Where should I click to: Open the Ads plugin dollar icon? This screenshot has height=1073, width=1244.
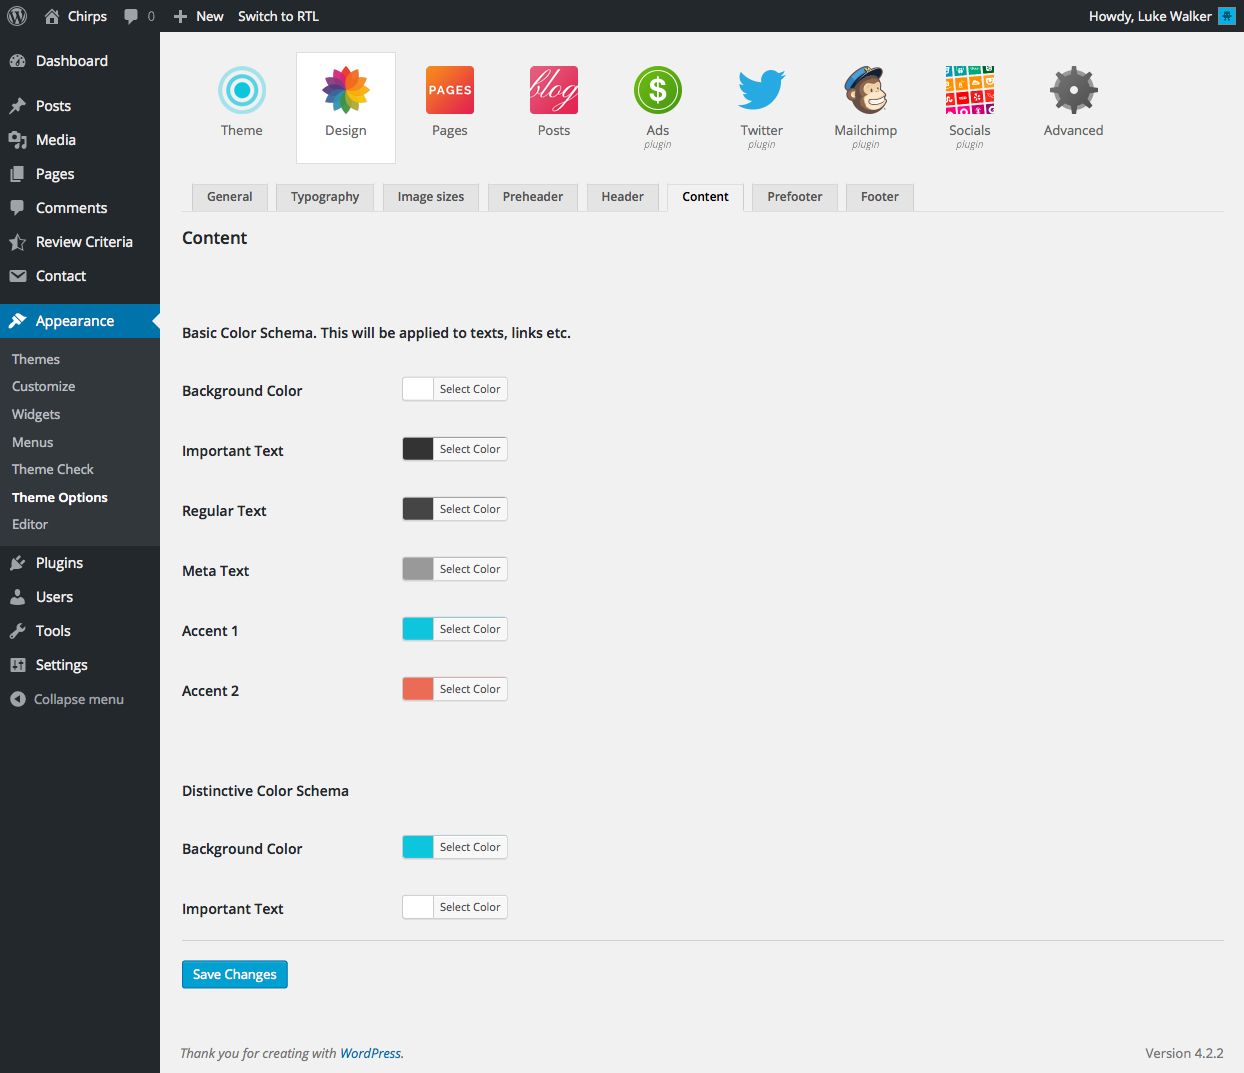pos(657,91)
